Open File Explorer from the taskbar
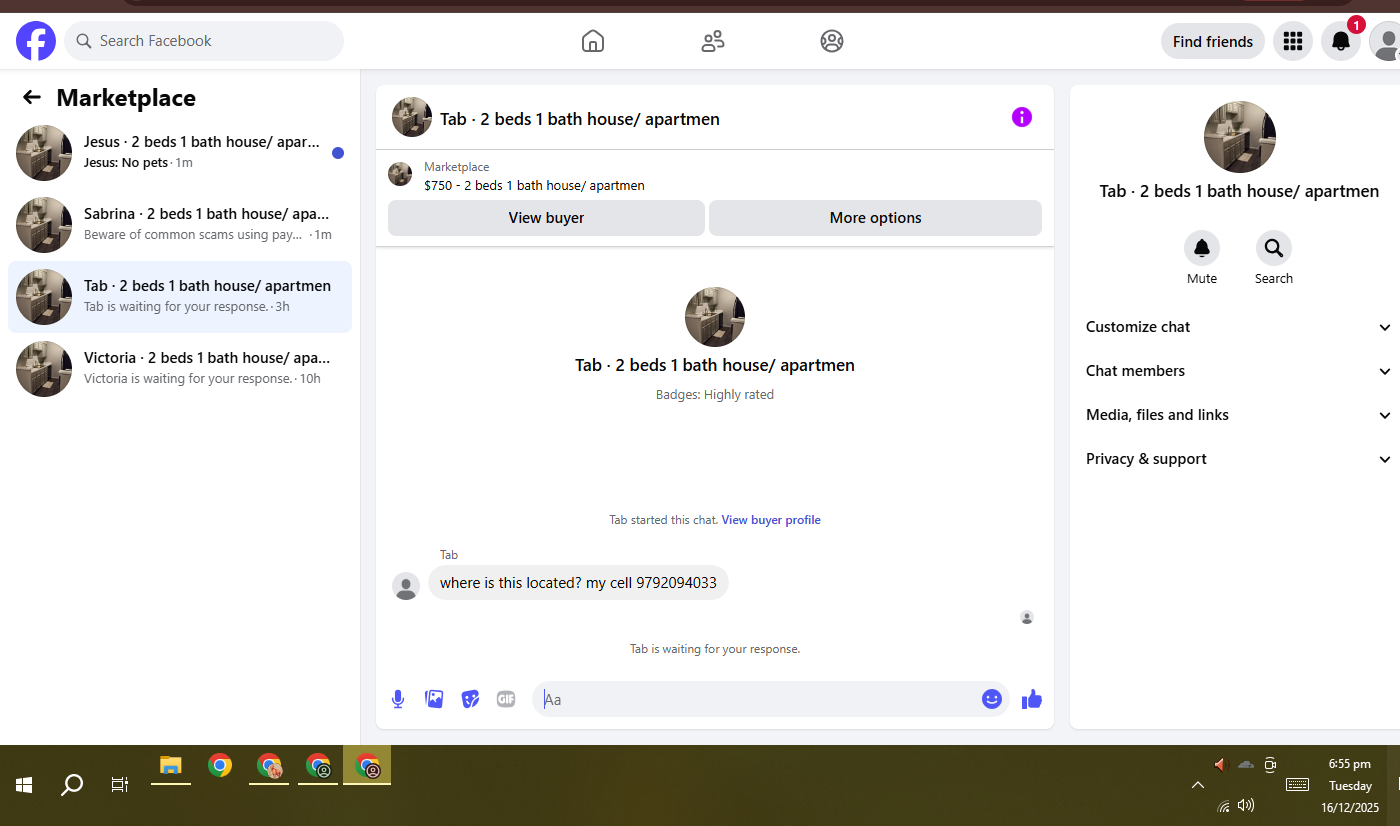The image size is (1400, 826). click(171, 766)
